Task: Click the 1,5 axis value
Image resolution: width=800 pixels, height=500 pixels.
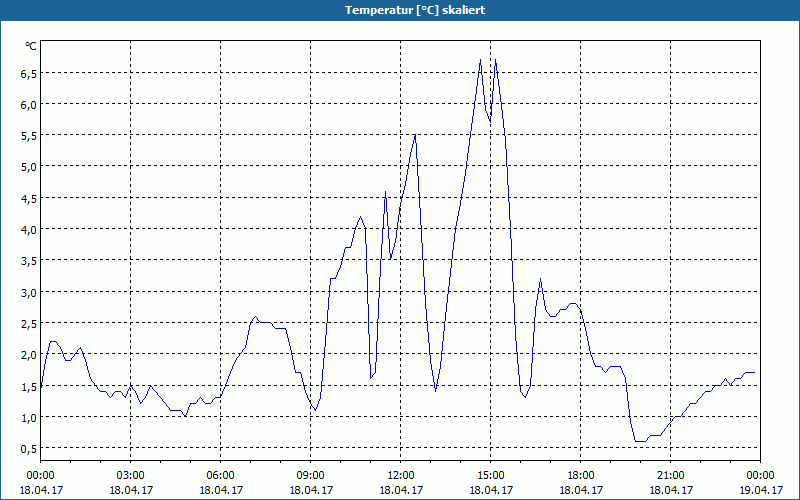Action: 29,387
